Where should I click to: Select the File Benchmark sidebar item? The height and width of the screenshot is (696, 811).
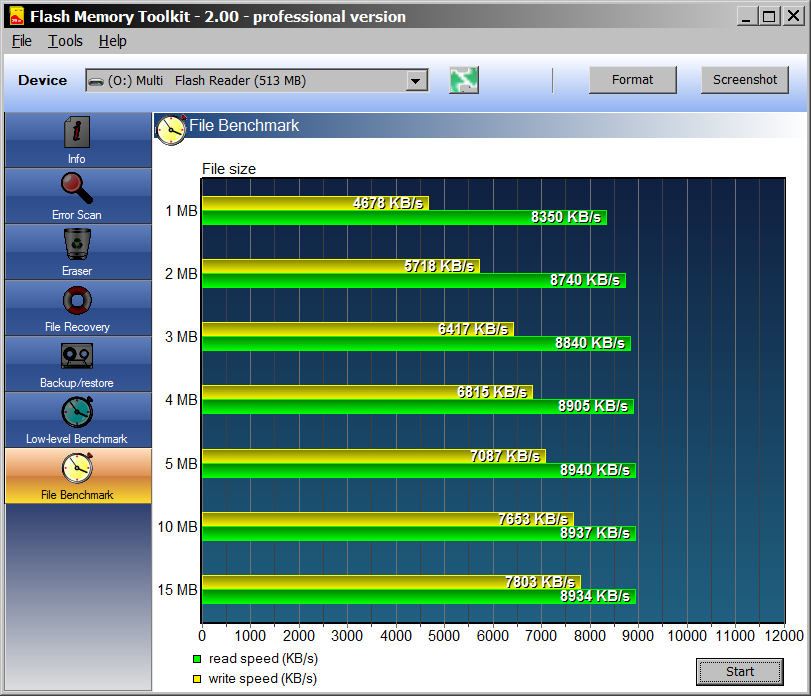pos(77,476)
